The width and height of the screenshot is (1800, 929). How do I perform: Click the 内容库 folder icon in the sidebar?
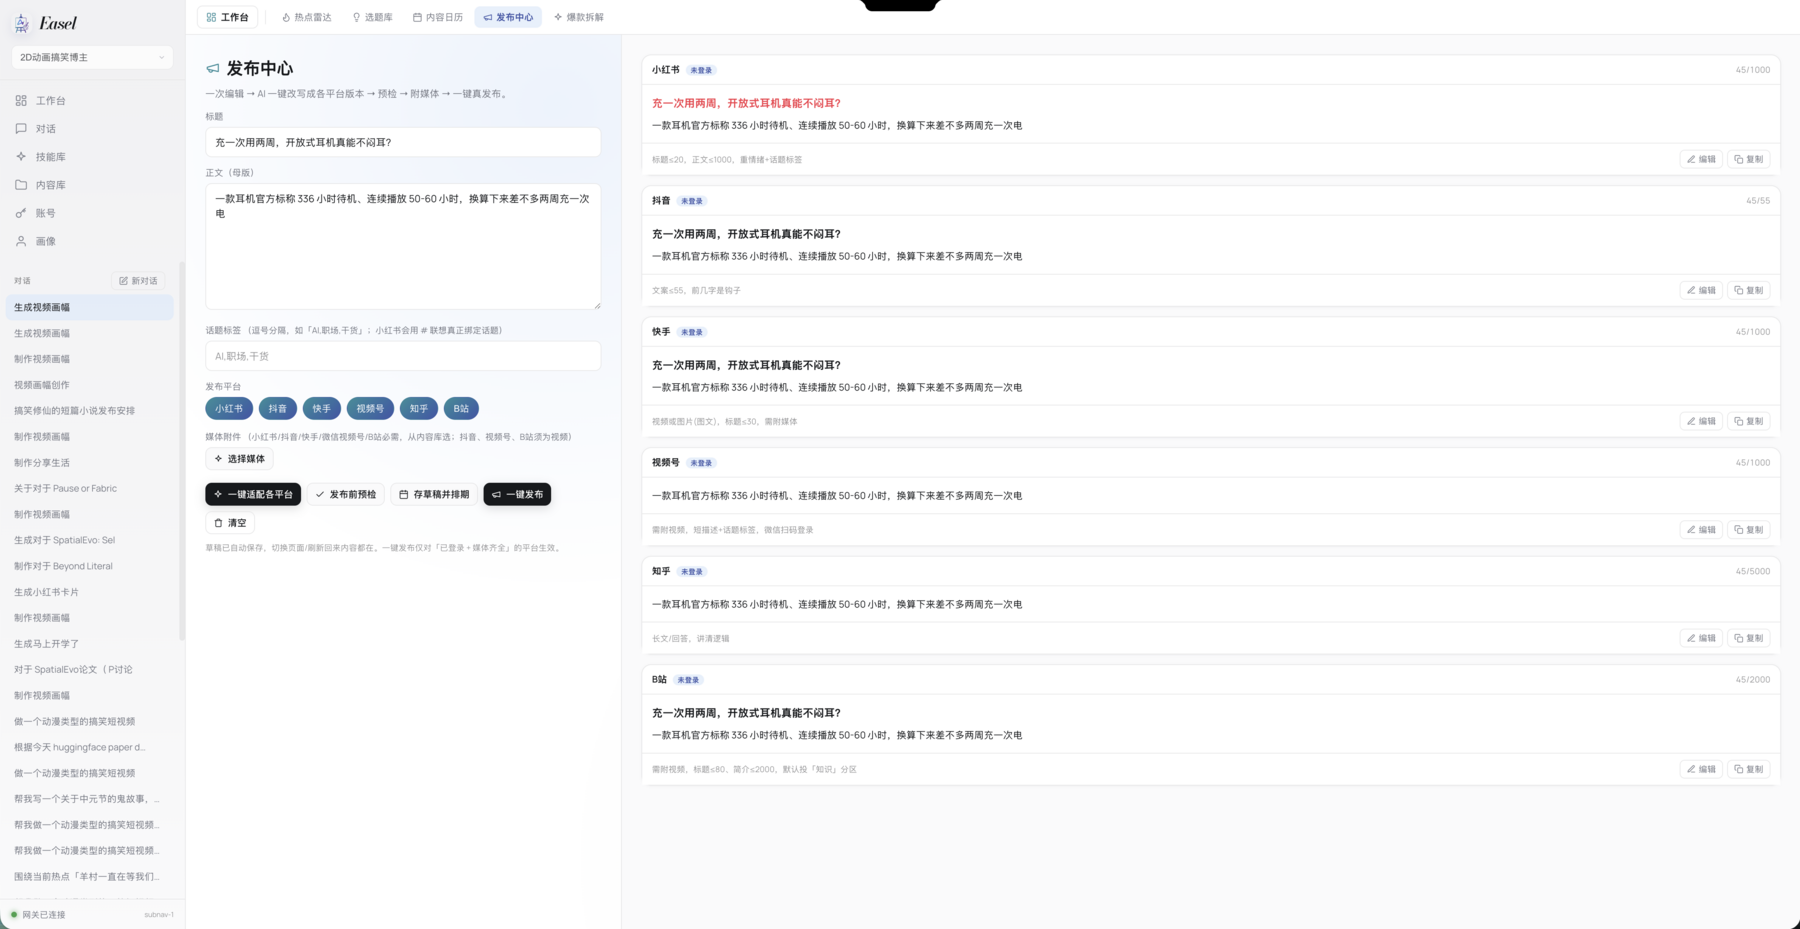coord(21,185)
